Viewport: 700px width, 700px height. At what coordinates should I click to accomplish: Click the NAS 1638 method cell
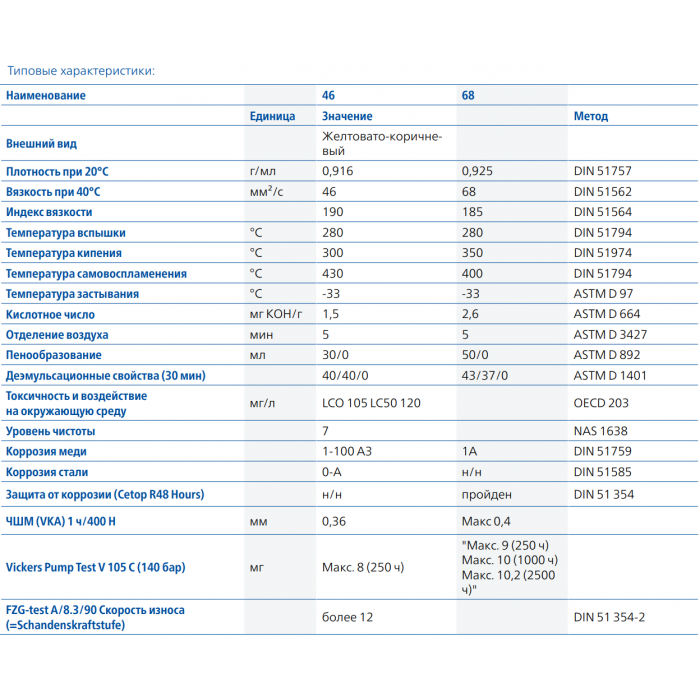(x=600, y=431)
